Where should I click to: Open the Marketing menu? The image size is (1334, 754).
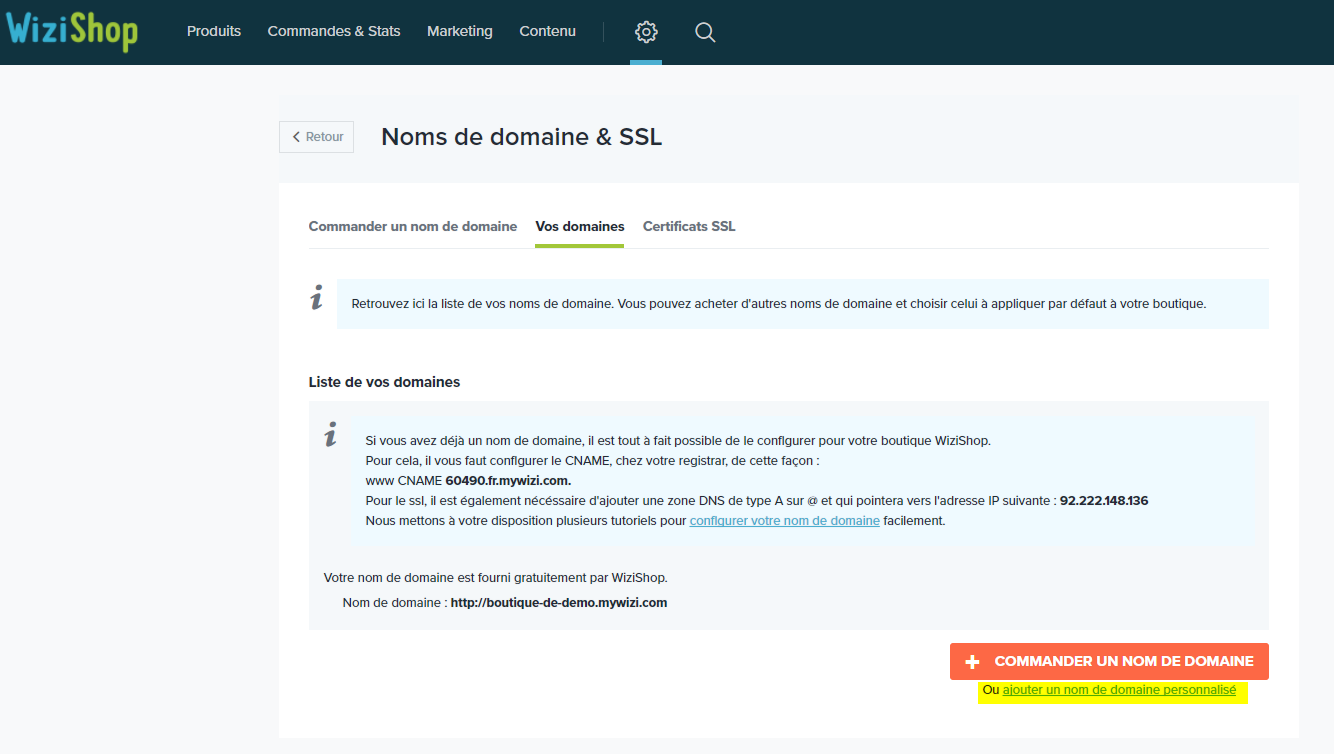460,31
